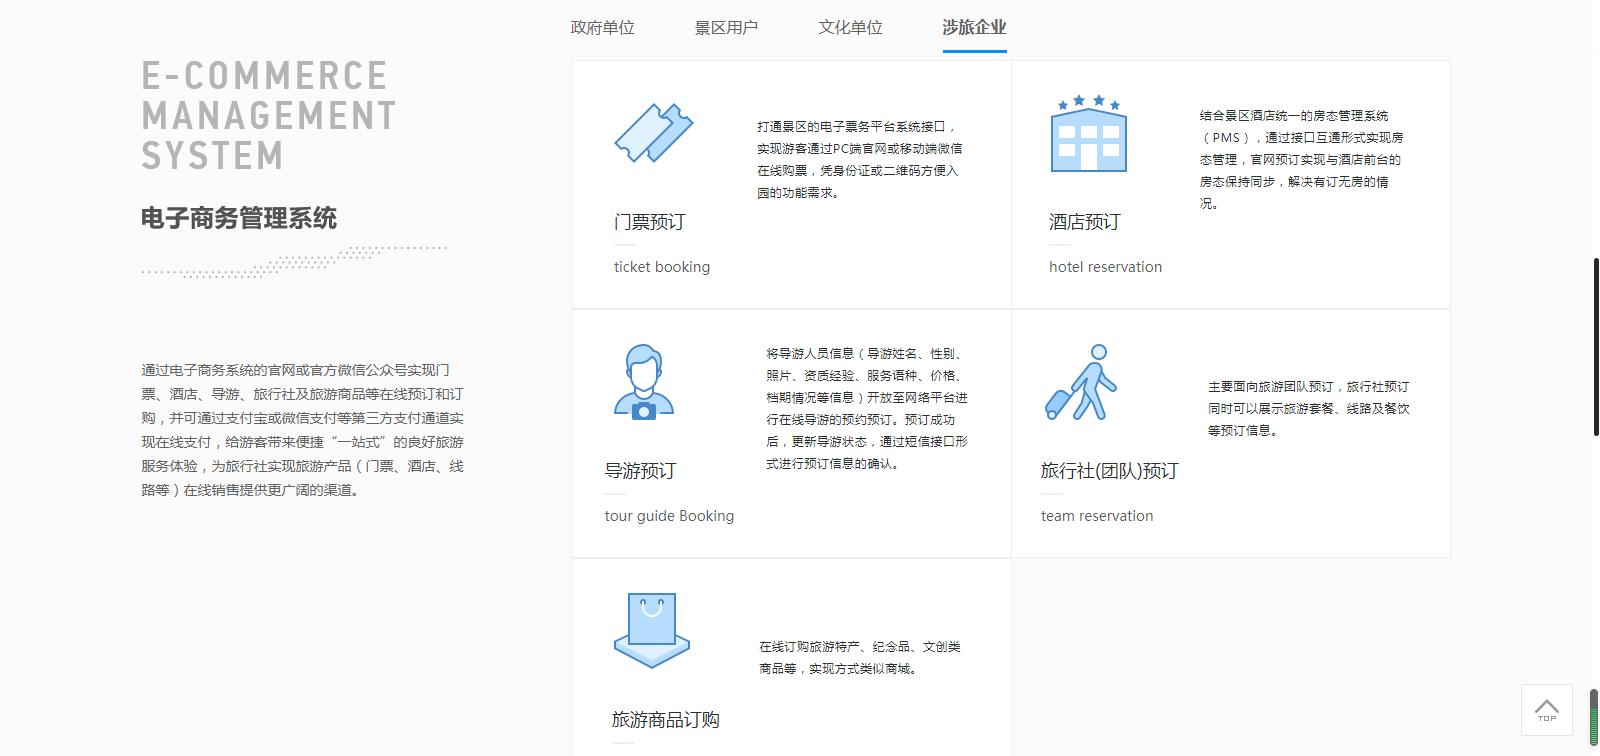Click the 旅游商品订购 title

666,720
